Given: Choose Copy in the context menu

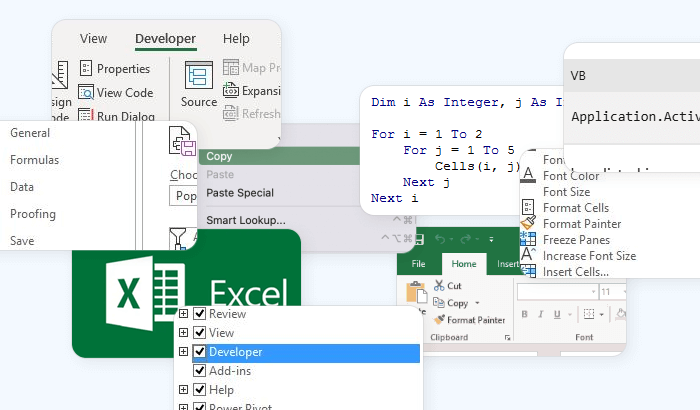Looking at the screenshot, I should click(279, 156).
